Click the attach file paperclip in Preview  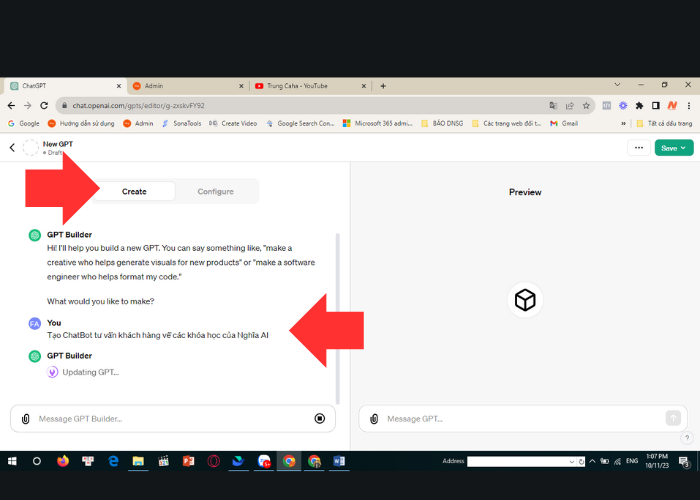[x=373, y=419]
